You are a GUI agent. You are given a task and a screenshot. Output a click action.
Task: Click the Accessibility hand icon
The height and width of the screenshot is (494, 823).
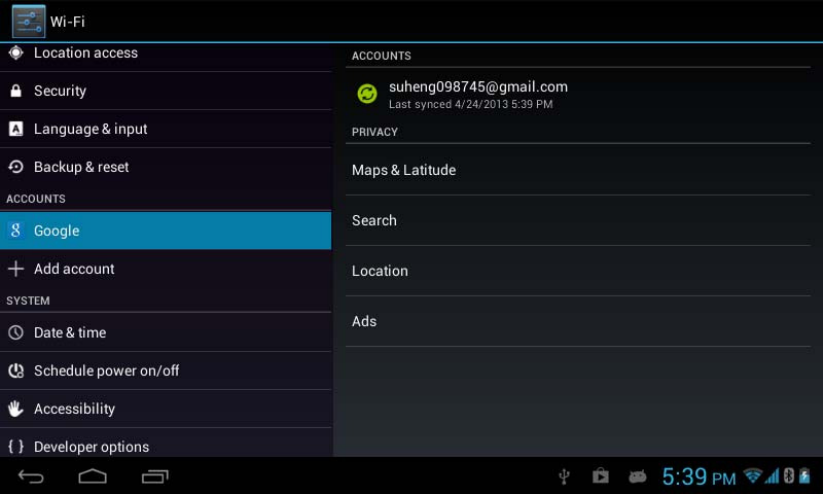coord(16,408)
